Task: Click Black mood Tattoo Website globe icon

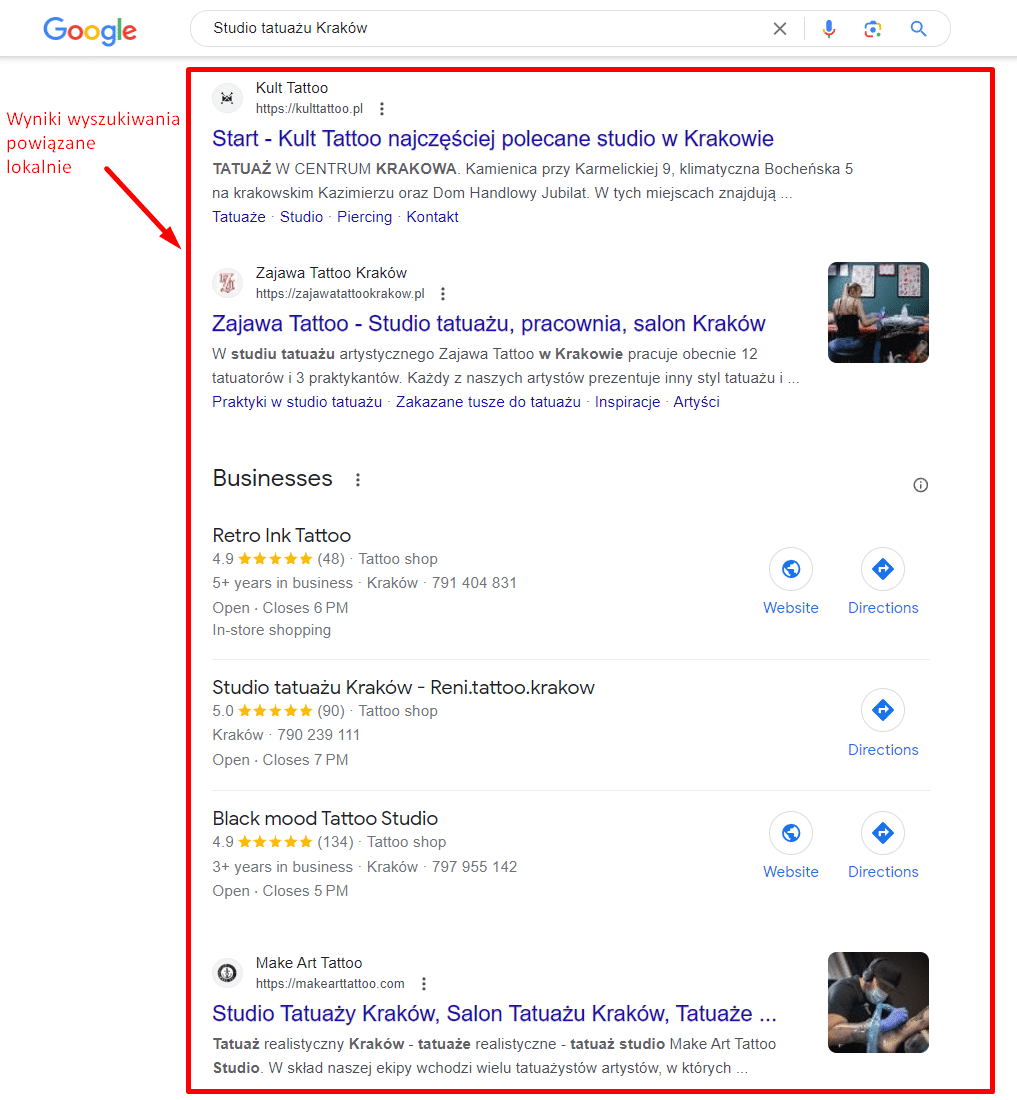Action: click(790, 833)
